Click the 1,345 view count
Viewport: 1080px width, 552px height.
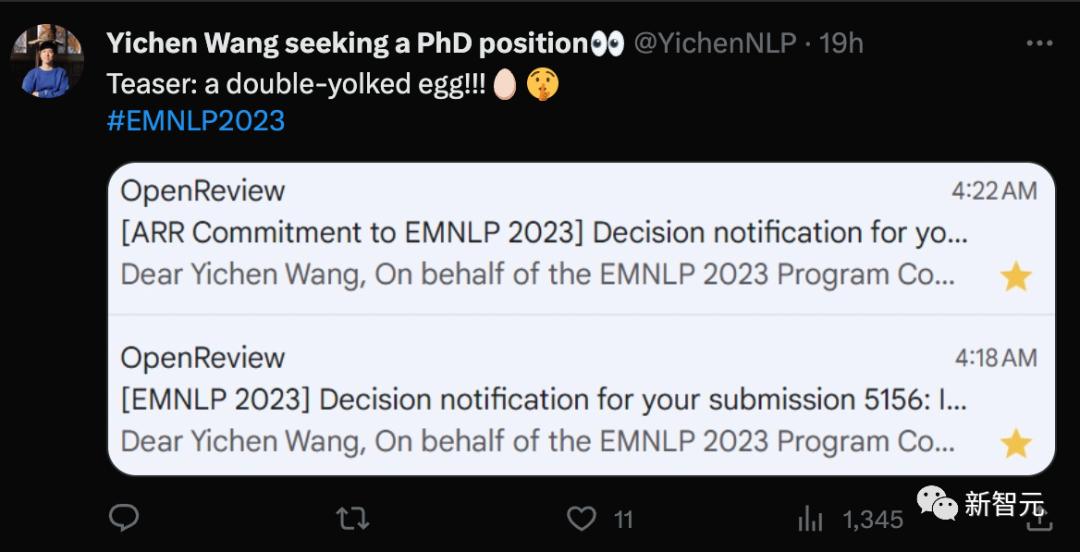tap(872, 519)
